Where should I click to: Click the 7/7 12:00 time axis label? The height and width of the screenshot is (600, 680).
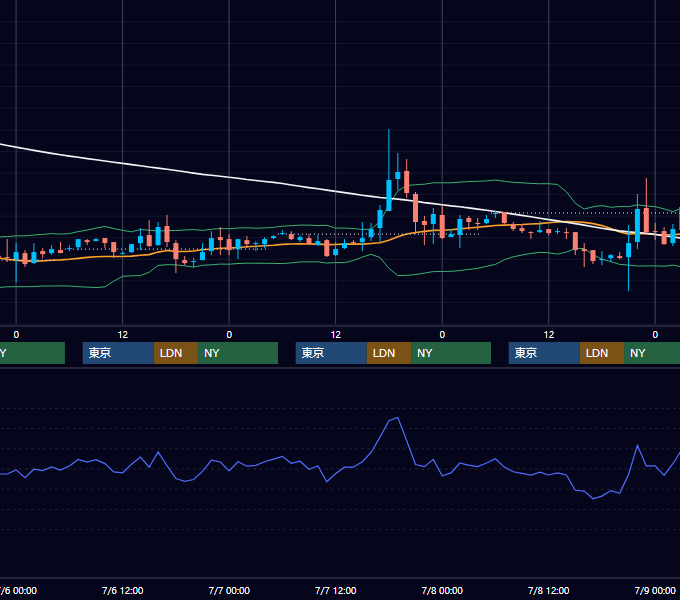336,590
